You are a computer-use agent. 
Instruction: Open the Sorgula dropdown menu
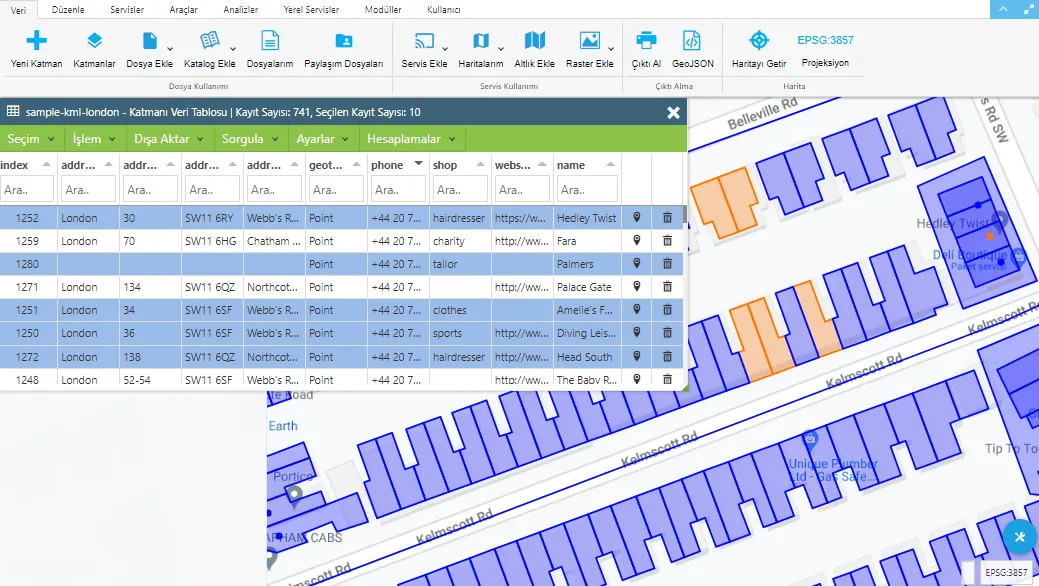pos(250,139)
